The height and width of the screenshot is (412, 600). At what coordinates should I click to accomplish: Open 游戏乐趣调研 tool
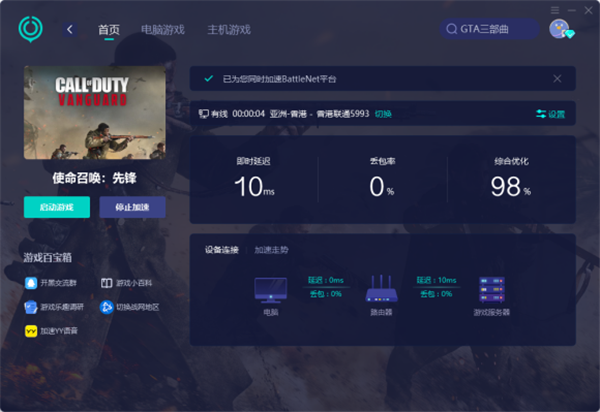[54, 307]
